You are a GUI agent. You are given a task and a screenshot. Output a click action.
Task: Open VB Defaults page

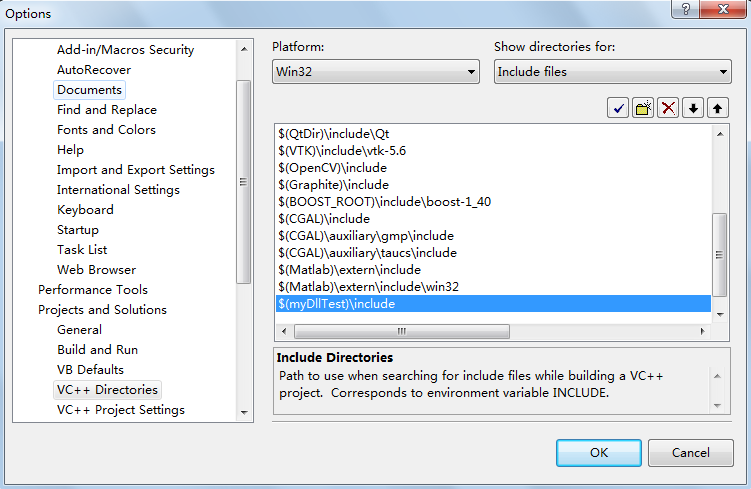pyautogui.click(x=90, y=370)
